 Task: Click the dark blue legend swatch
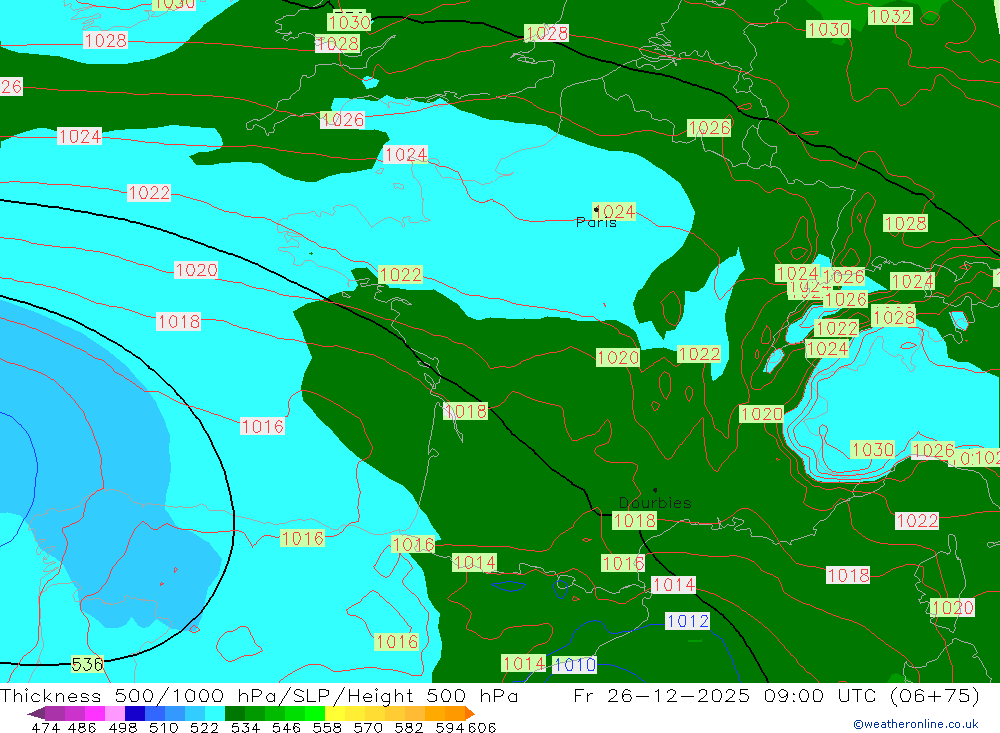[x=135, y=713]
